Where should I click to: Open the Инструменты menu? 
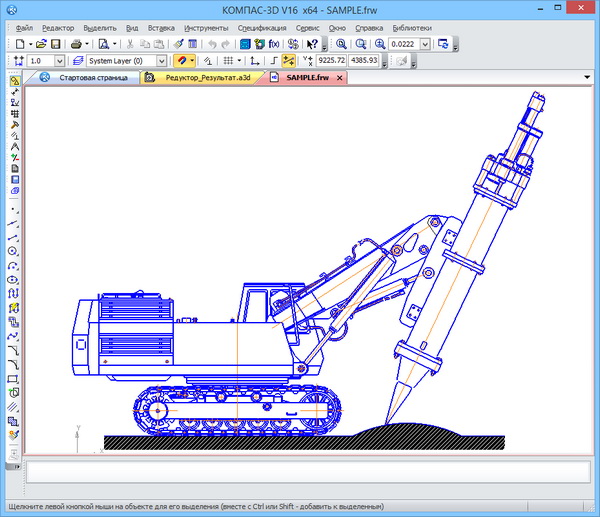[x=206, y=29]
